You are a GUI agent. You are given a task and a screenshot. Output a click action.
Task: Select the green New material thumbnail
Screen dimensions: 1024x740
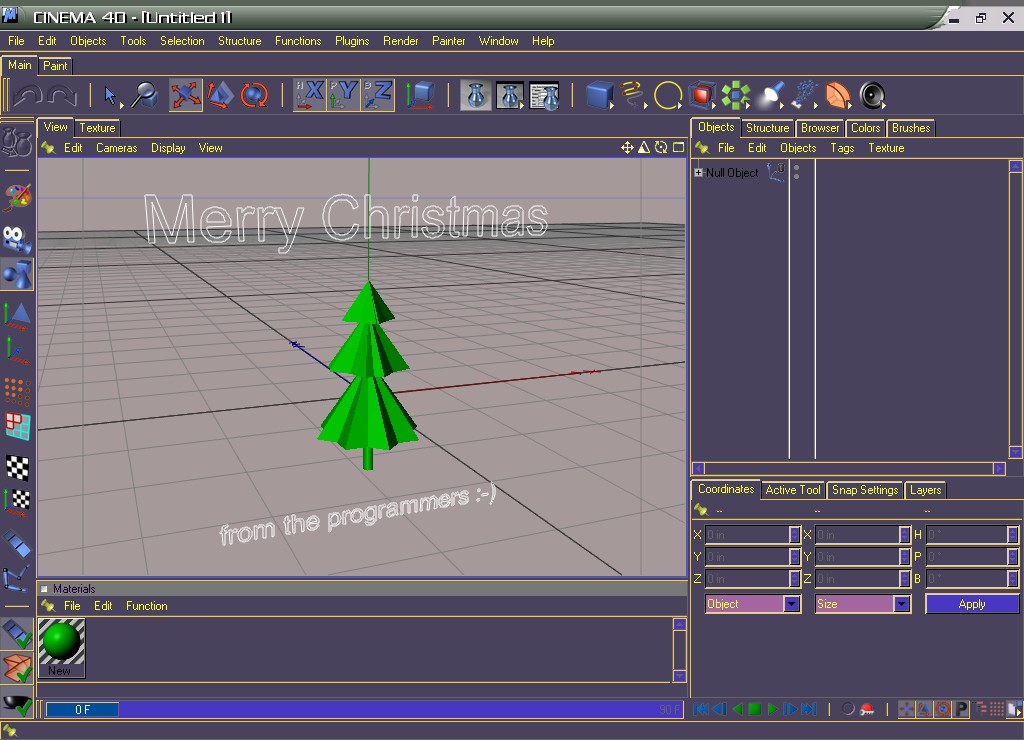61,647
